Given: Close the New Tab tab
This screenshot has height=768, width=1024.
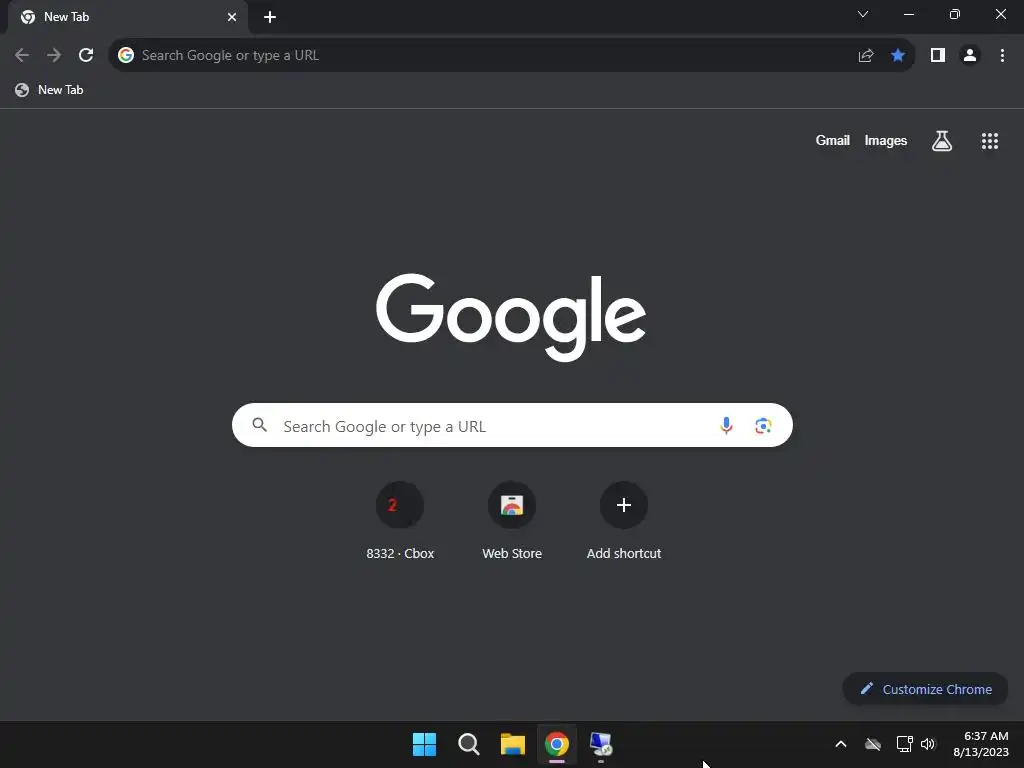Looking at the screenshot, I should (232, 17).
